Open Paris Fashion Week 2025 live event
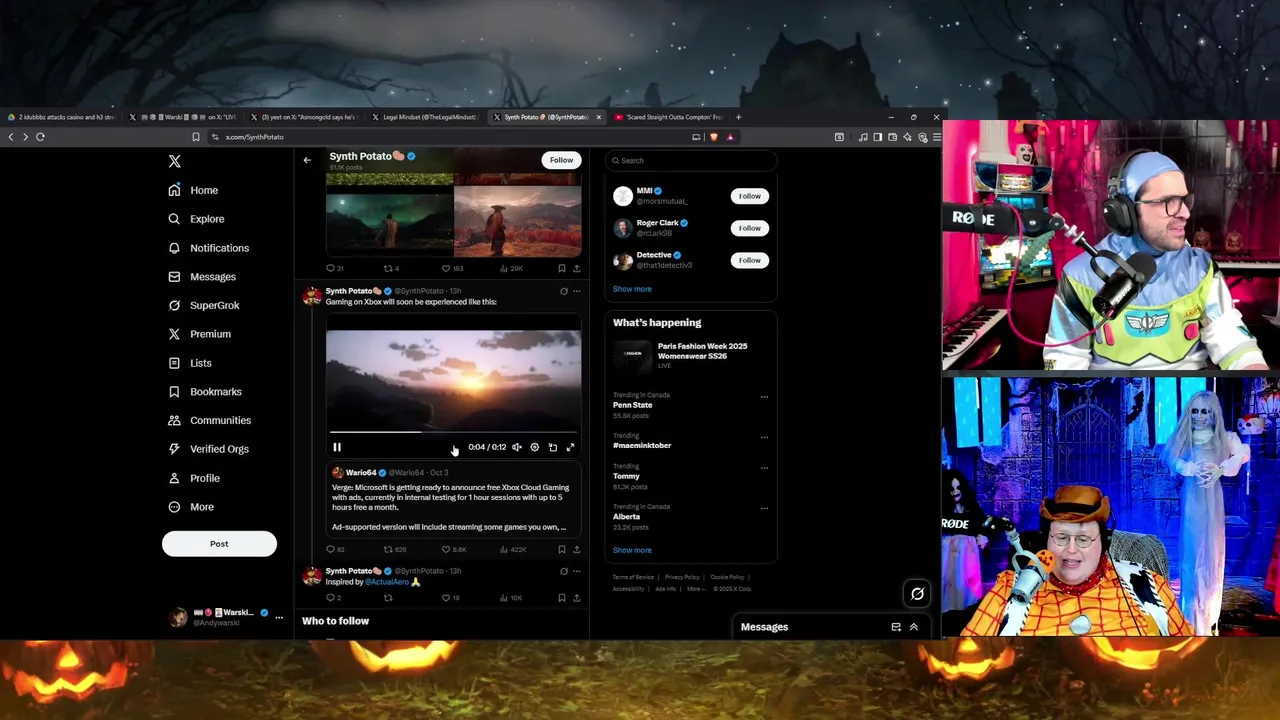This screenshot has width=1280, height=720. pos(691,356)
